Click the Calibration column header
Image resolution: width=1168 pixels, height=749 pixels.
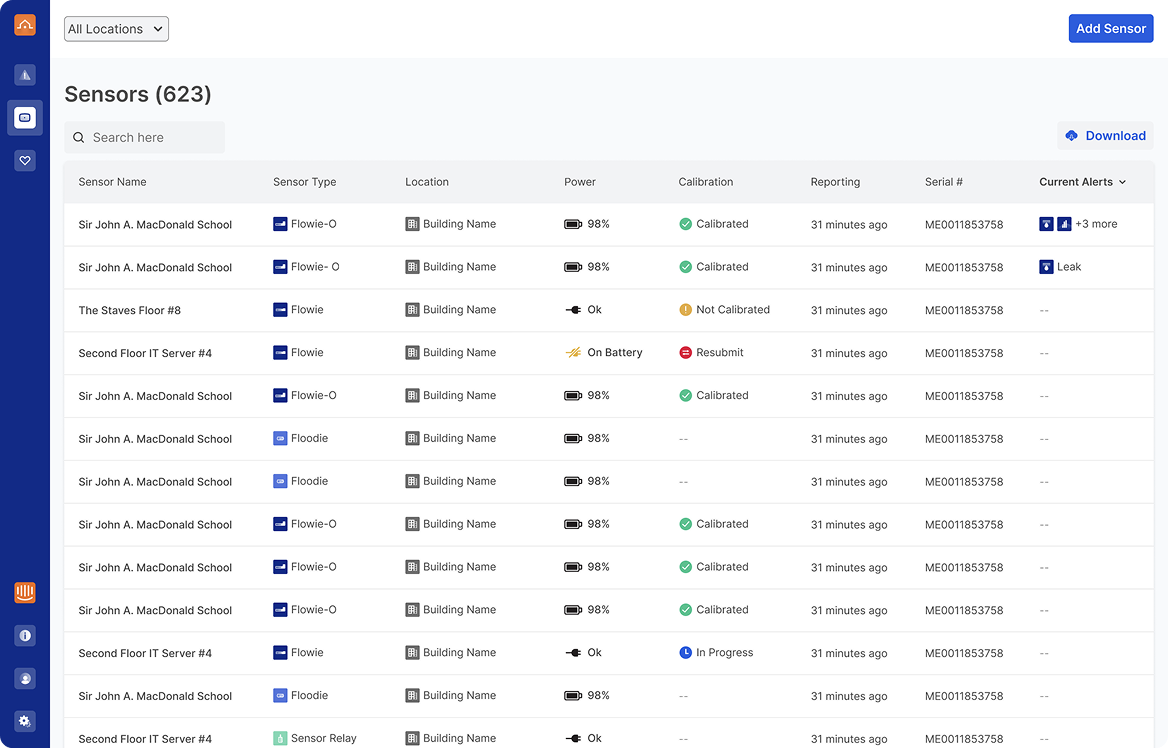(x=705, y=182)
